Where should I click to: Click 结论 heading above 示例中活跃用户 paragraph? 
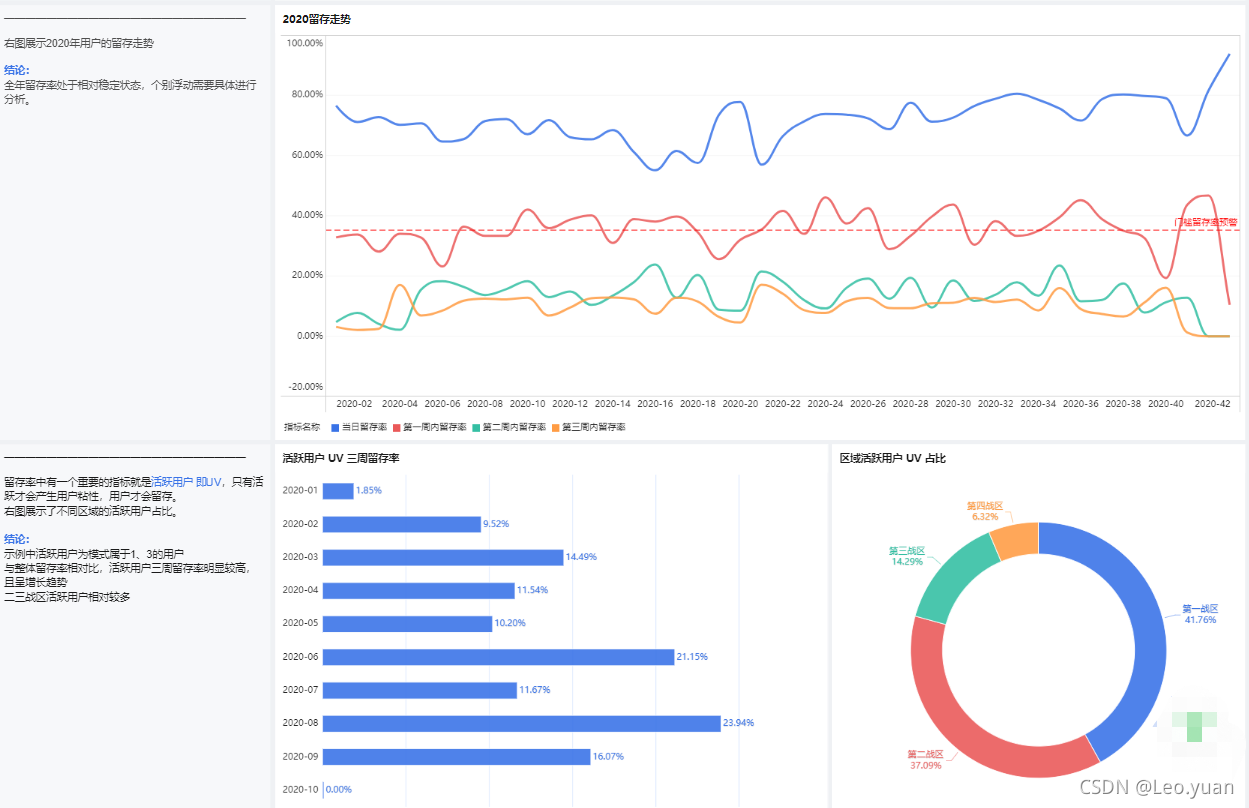(17, 539)
